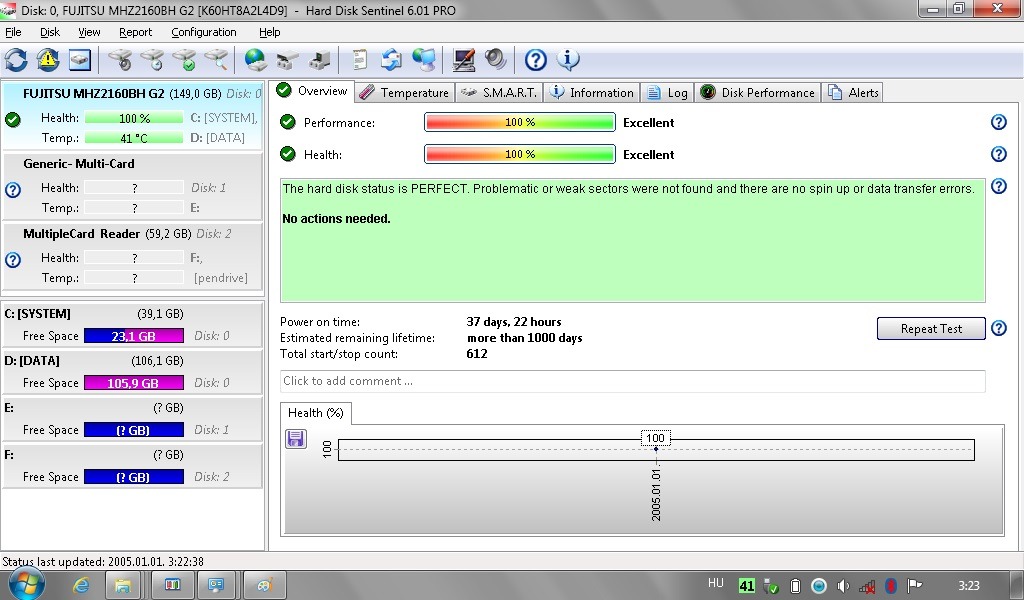This screenshot has height=600, width=1024.
Task: Open the Help menu
Action: click(x=270, y=32)
